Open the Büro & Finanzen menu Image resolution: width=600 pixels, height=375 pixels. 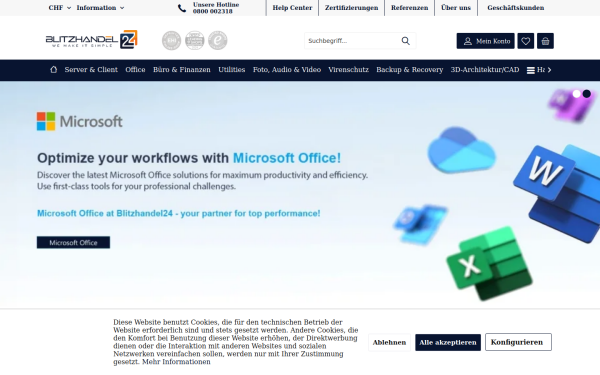click(182, 70)
